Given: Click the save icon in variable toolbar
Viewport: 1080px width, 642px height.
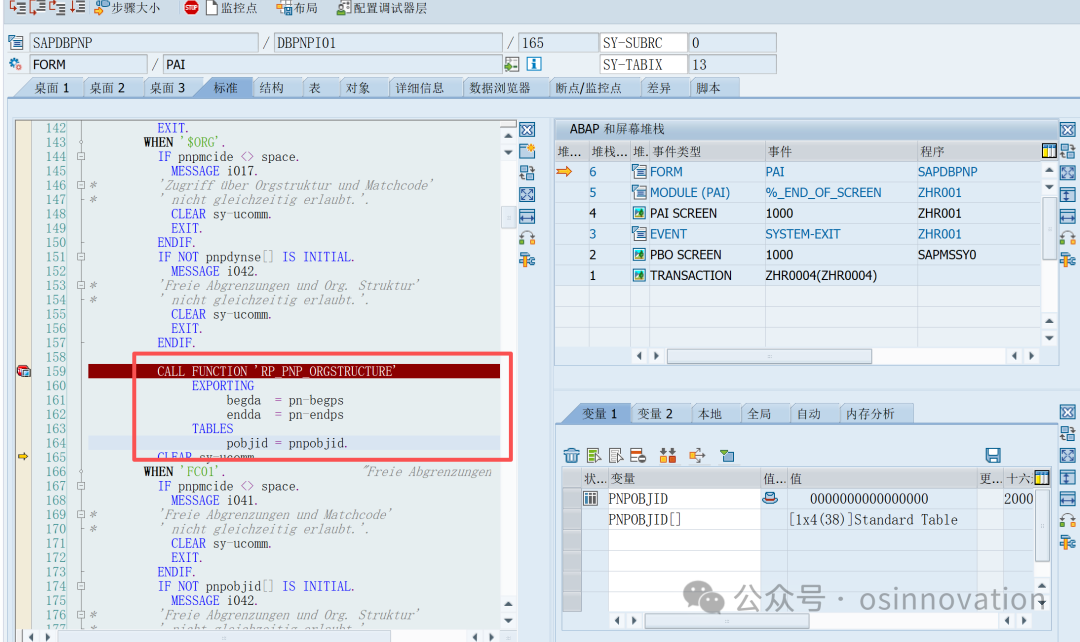Looking at the screenshot, I should tap(993, 455).
